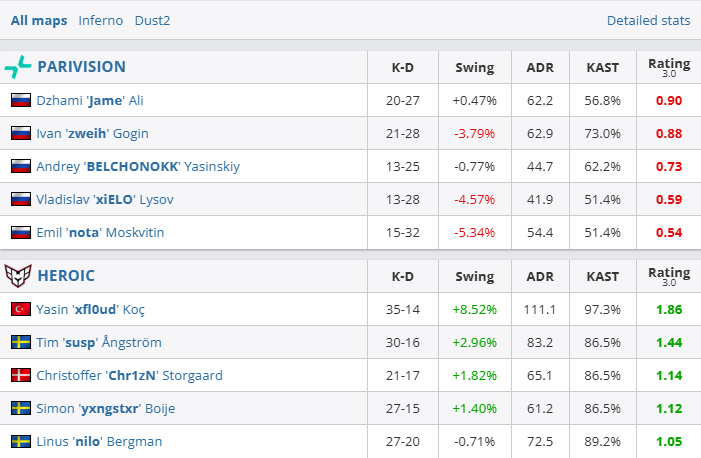The height and width of the screenshot is (458, 701).
Task: Click the Russian flag beside nota
Action: pyautogui.click(x=20, y=232)
